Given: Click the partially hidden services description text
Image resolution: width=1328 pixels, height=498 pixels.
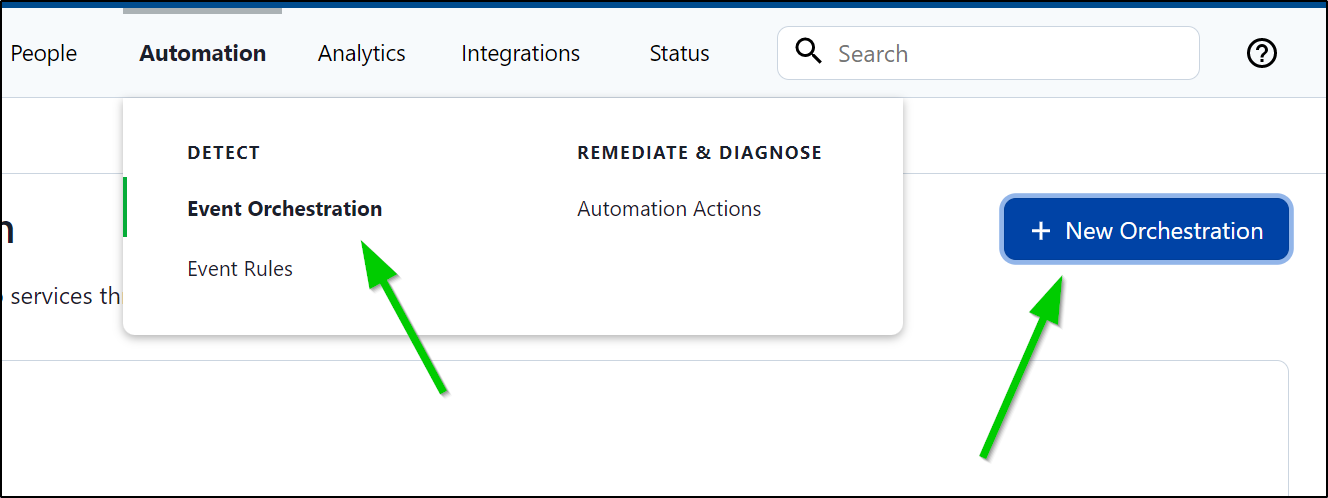Looking at the screenshot, I should pos(60,296).
